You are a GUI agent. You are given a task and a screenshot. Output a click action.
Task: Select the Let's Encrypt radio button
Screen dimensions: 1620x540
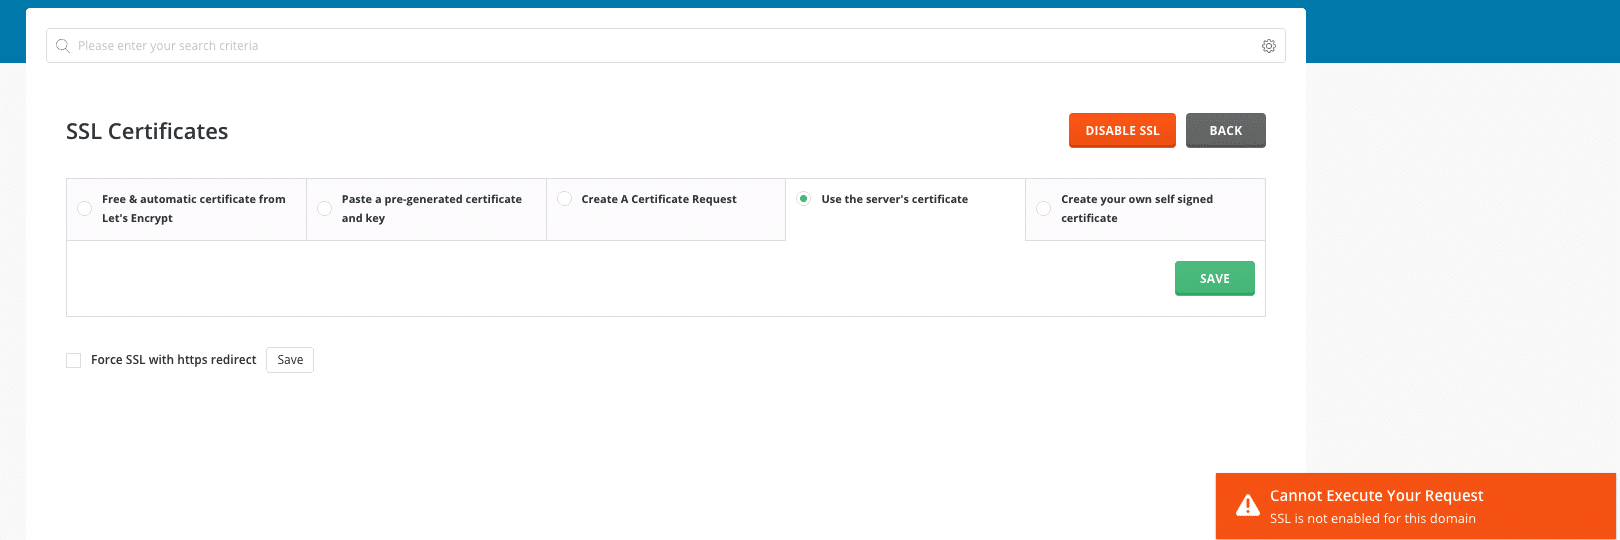[84, 209]
